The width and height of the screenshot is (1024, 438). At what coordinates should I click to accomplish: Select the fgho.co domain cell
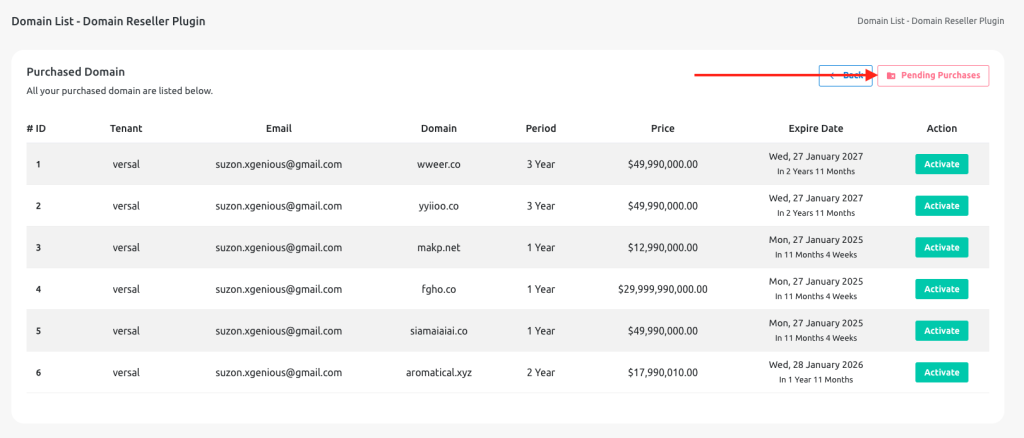(x=439, y=289)
